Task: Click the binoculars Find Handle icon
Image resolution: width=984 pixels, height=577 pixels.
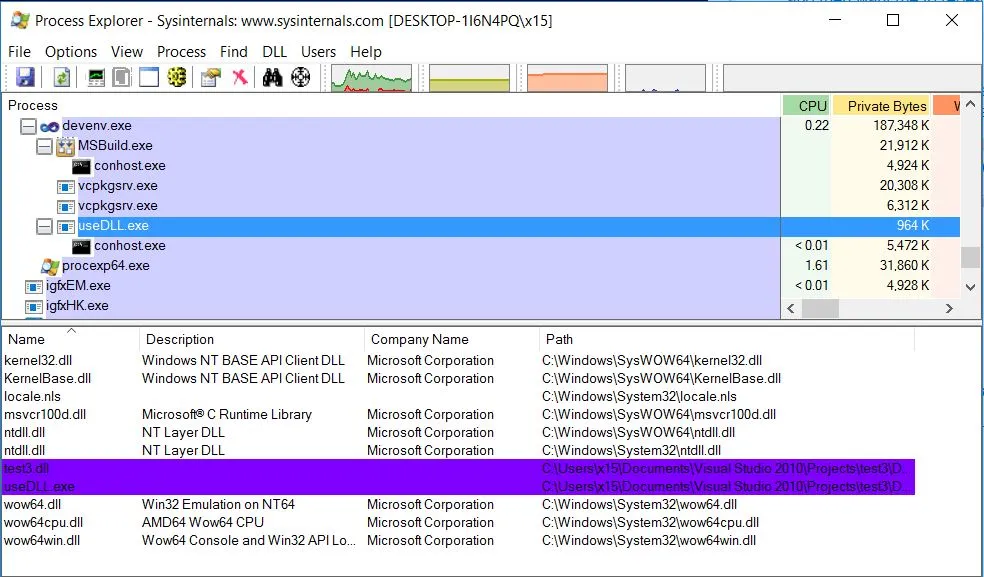Action: [x=272, y=77]
